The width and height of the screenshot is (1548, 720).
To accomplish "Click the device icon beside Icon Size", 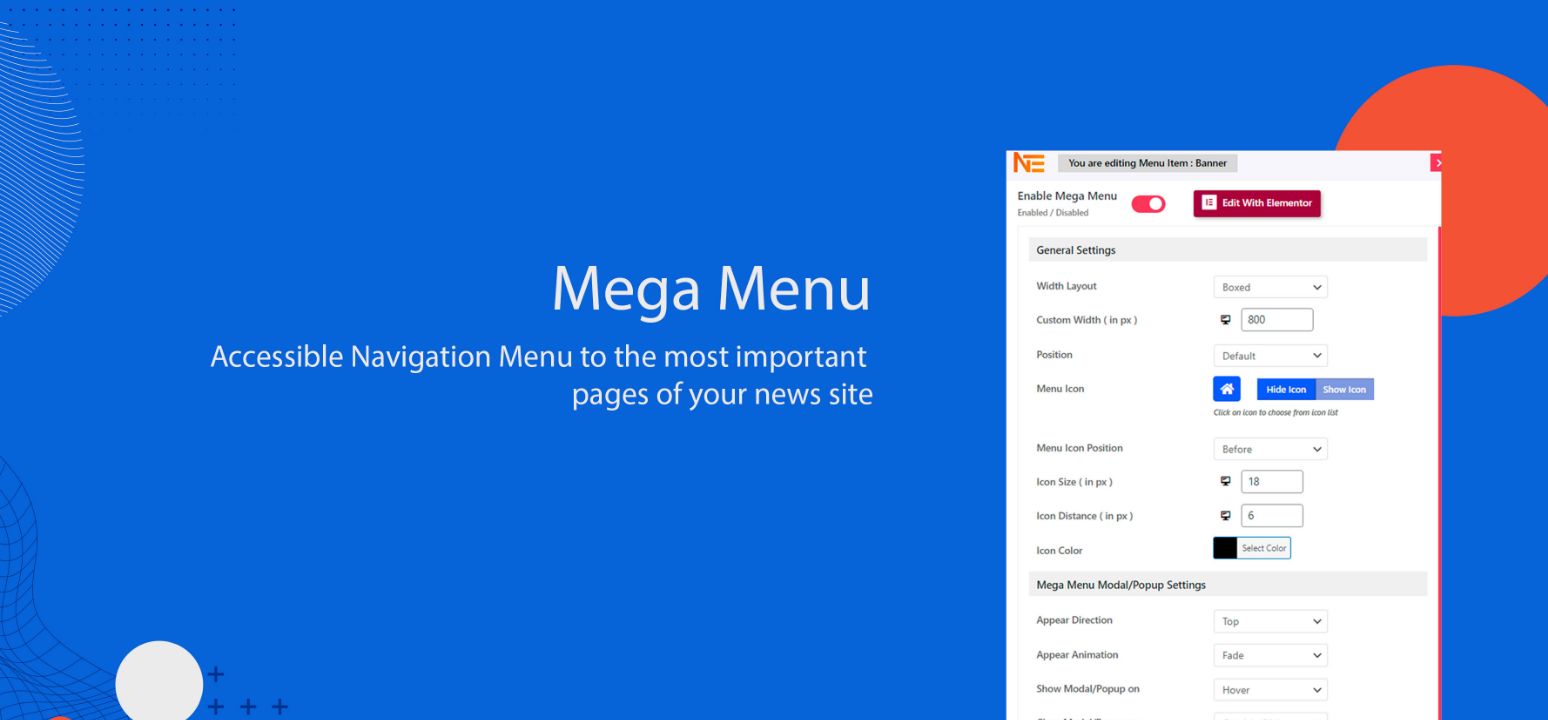I will click(x=1226, y=482).
